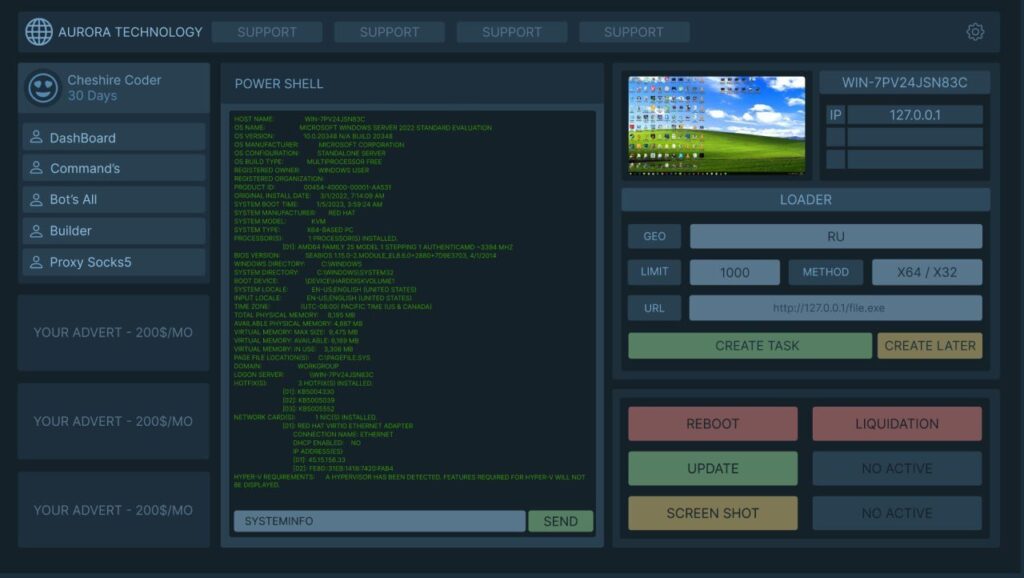Click the LIMIT label
Screen dimensions: 1024x578
pos(654,272)
